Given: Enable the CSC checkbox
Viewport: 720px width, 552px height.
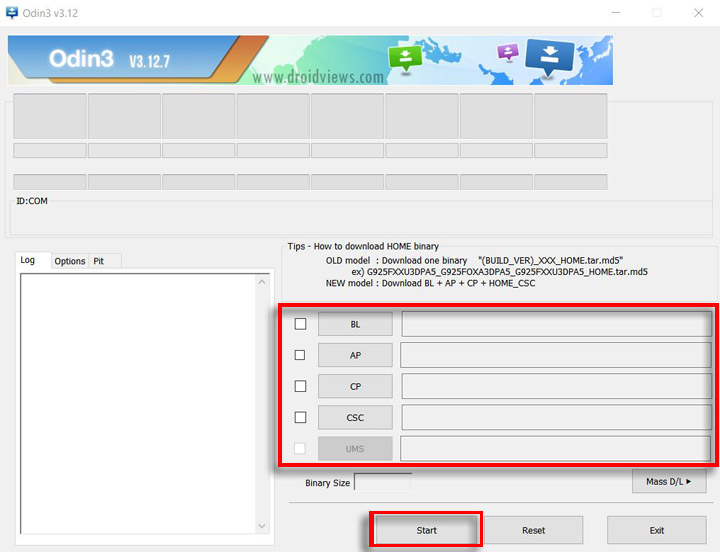Looking at the screenshot, I should (x=300, y=417).
